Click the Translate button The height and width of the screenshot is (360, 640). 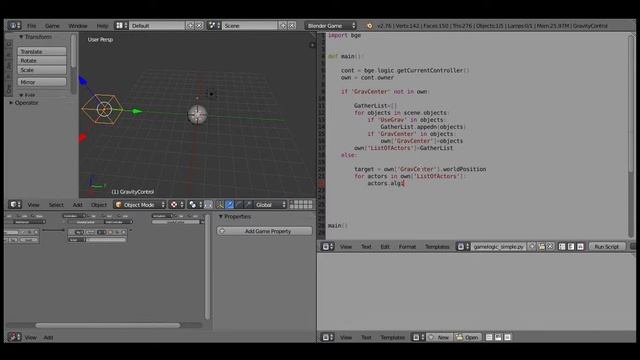42,51
